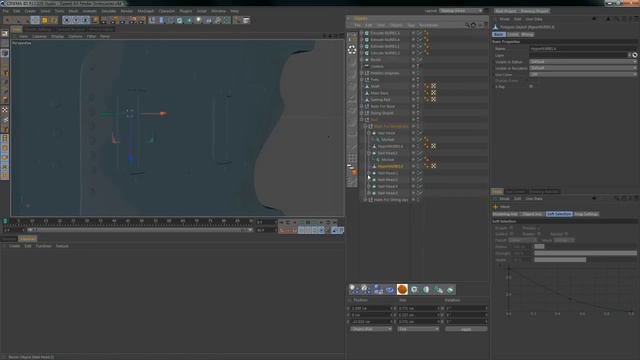Open the Modeling Axis tab
The height and width of the screenshot is (360, 640).
click(505, 214)
